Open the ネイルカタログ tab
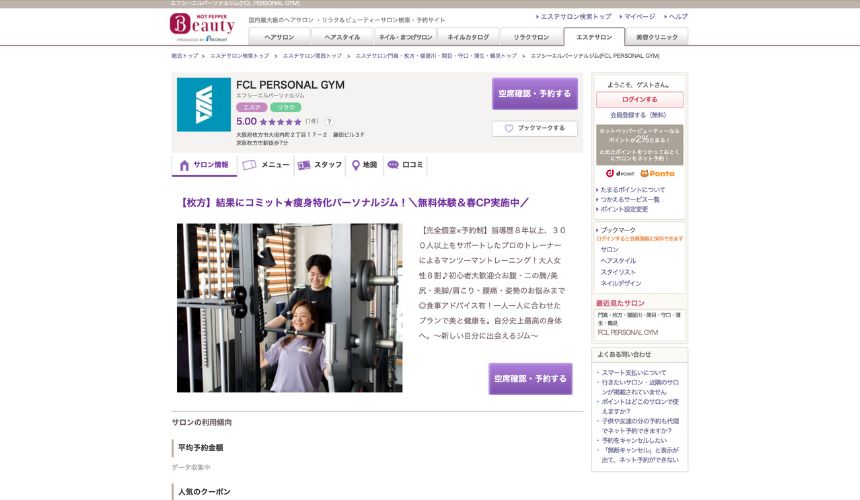860x500 pixels. click(x=468, y=37)
